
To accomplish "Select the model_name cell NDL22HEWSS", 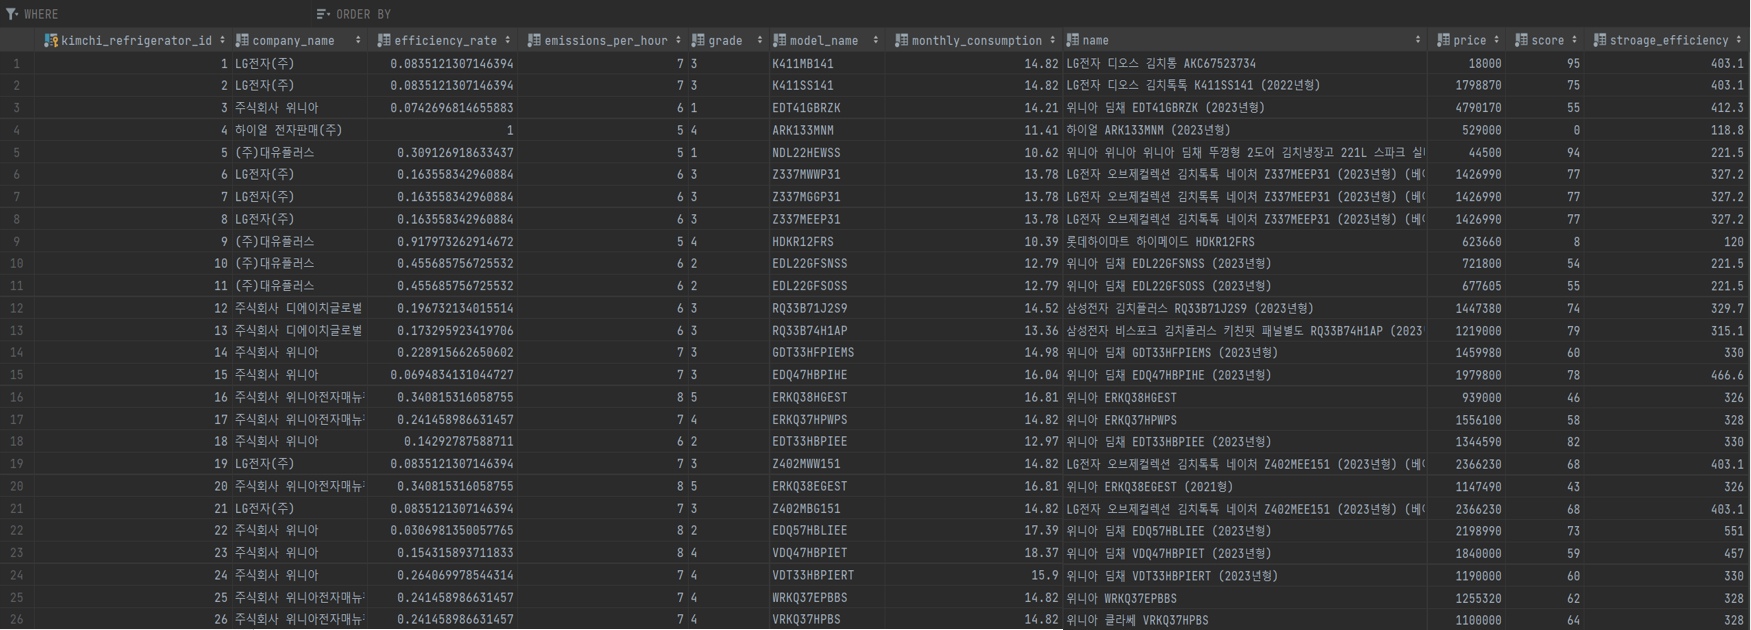I will pyautogui.click(x=826, y=152).
